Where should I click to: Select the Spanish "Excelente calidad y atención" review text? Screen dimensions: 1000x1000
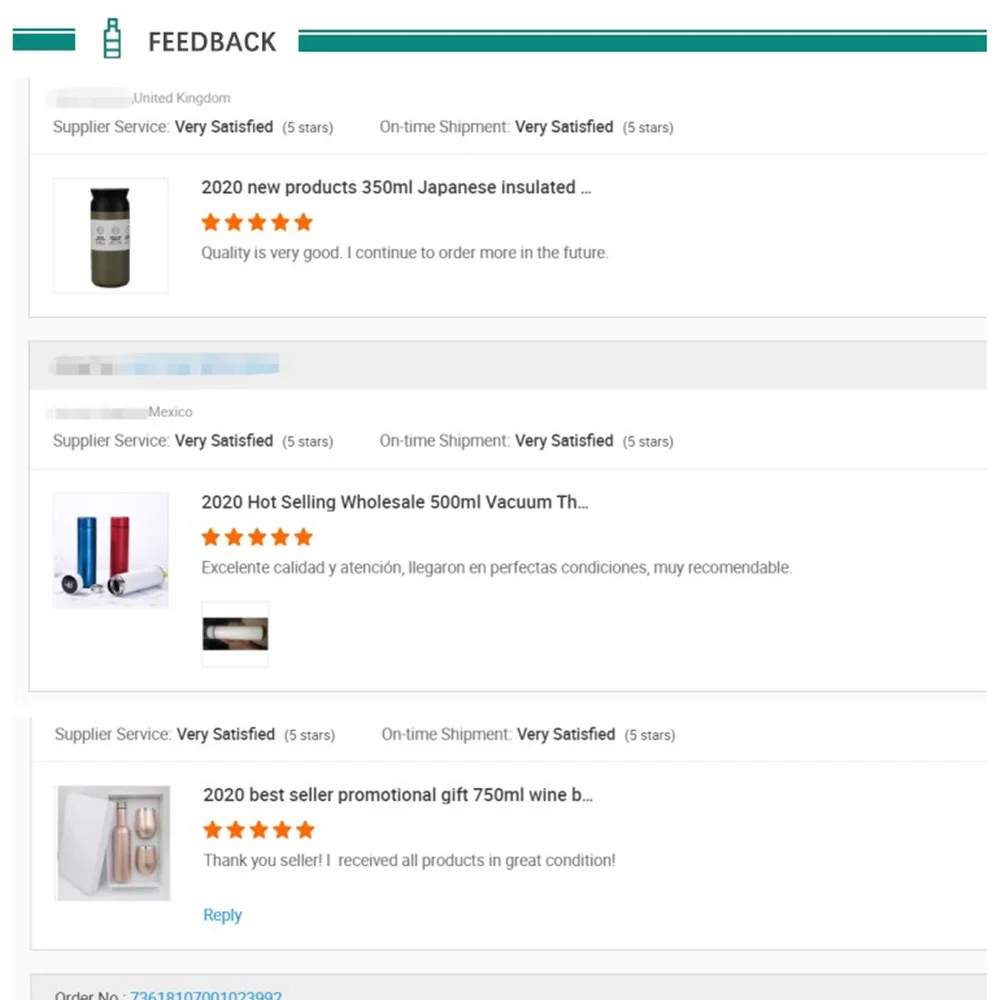[x=496, y=568]
